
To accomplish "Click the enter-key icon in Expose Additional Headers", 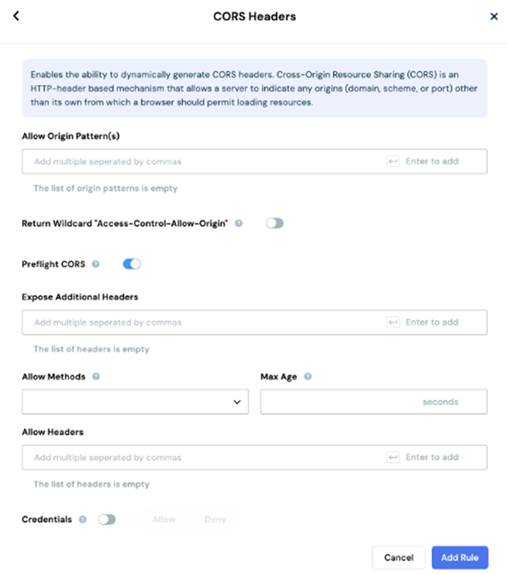I will [393, 322].
